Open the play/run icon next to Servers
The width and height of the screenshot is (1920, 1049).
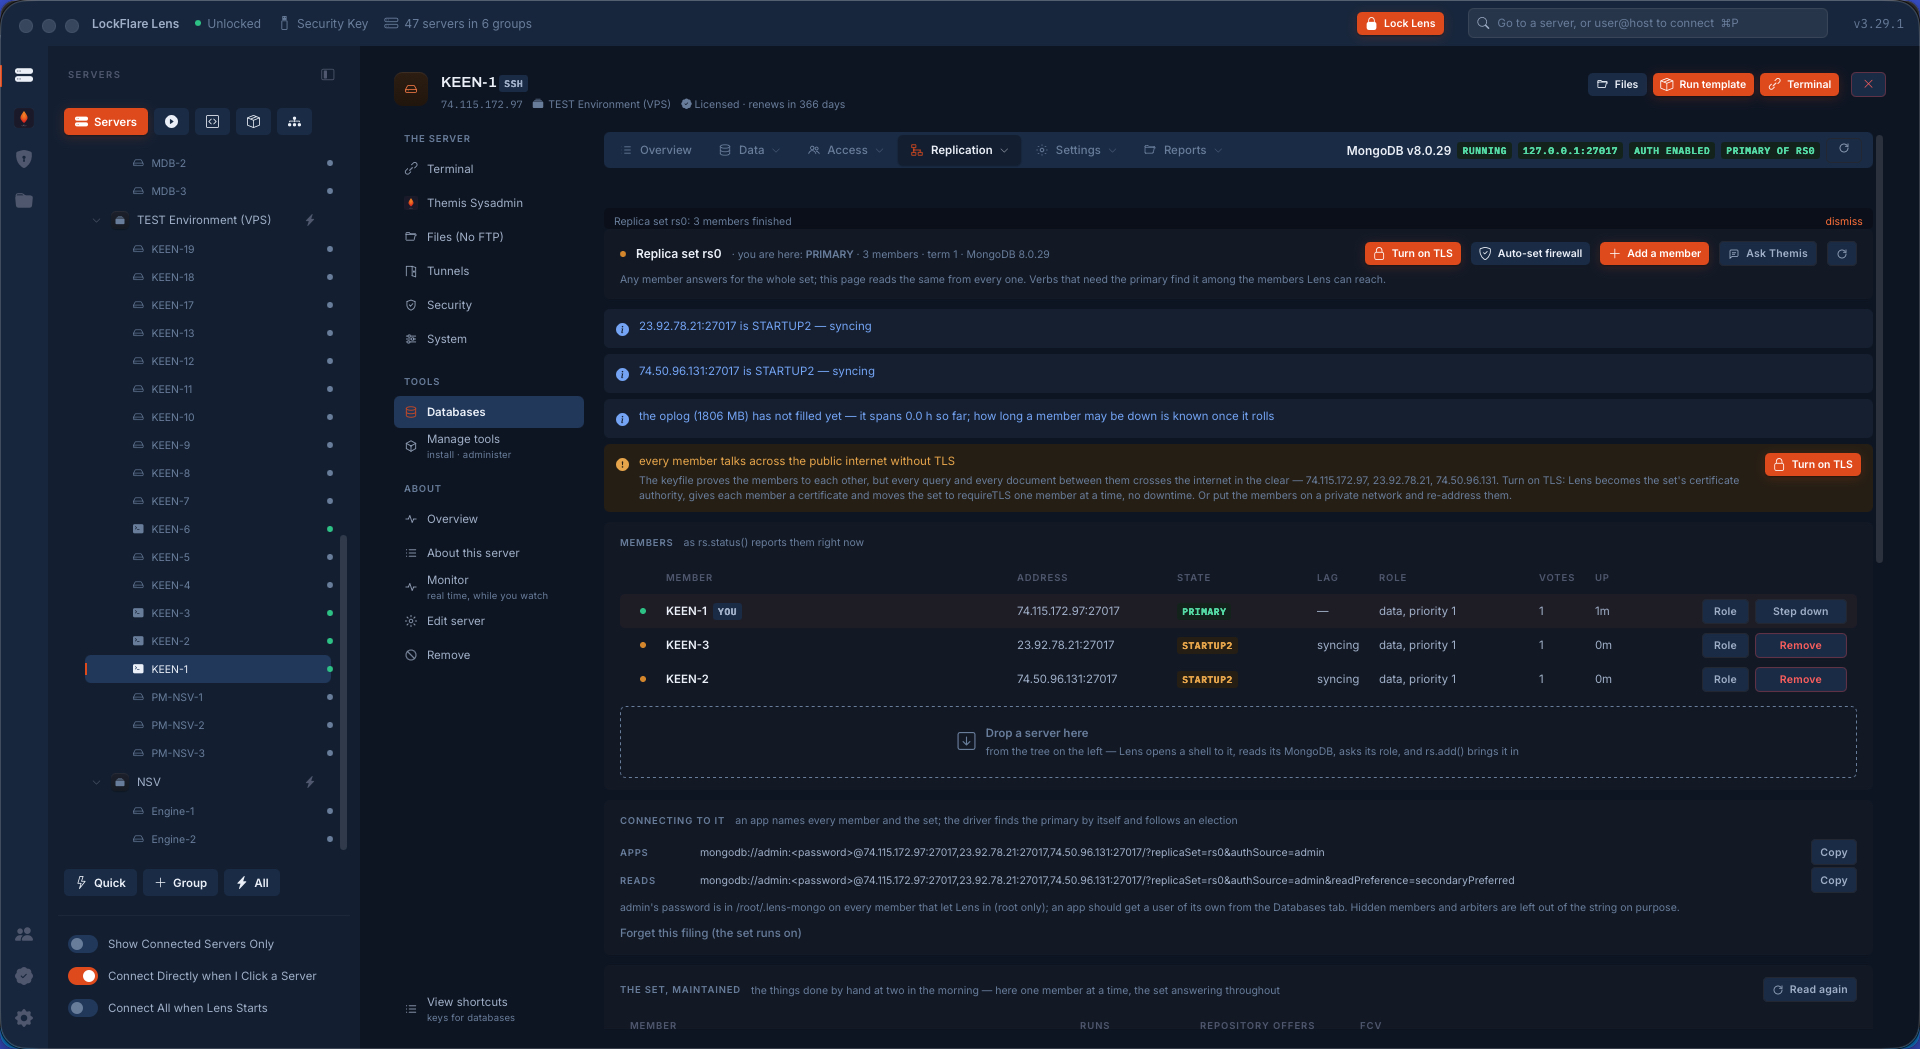point(171,122)
